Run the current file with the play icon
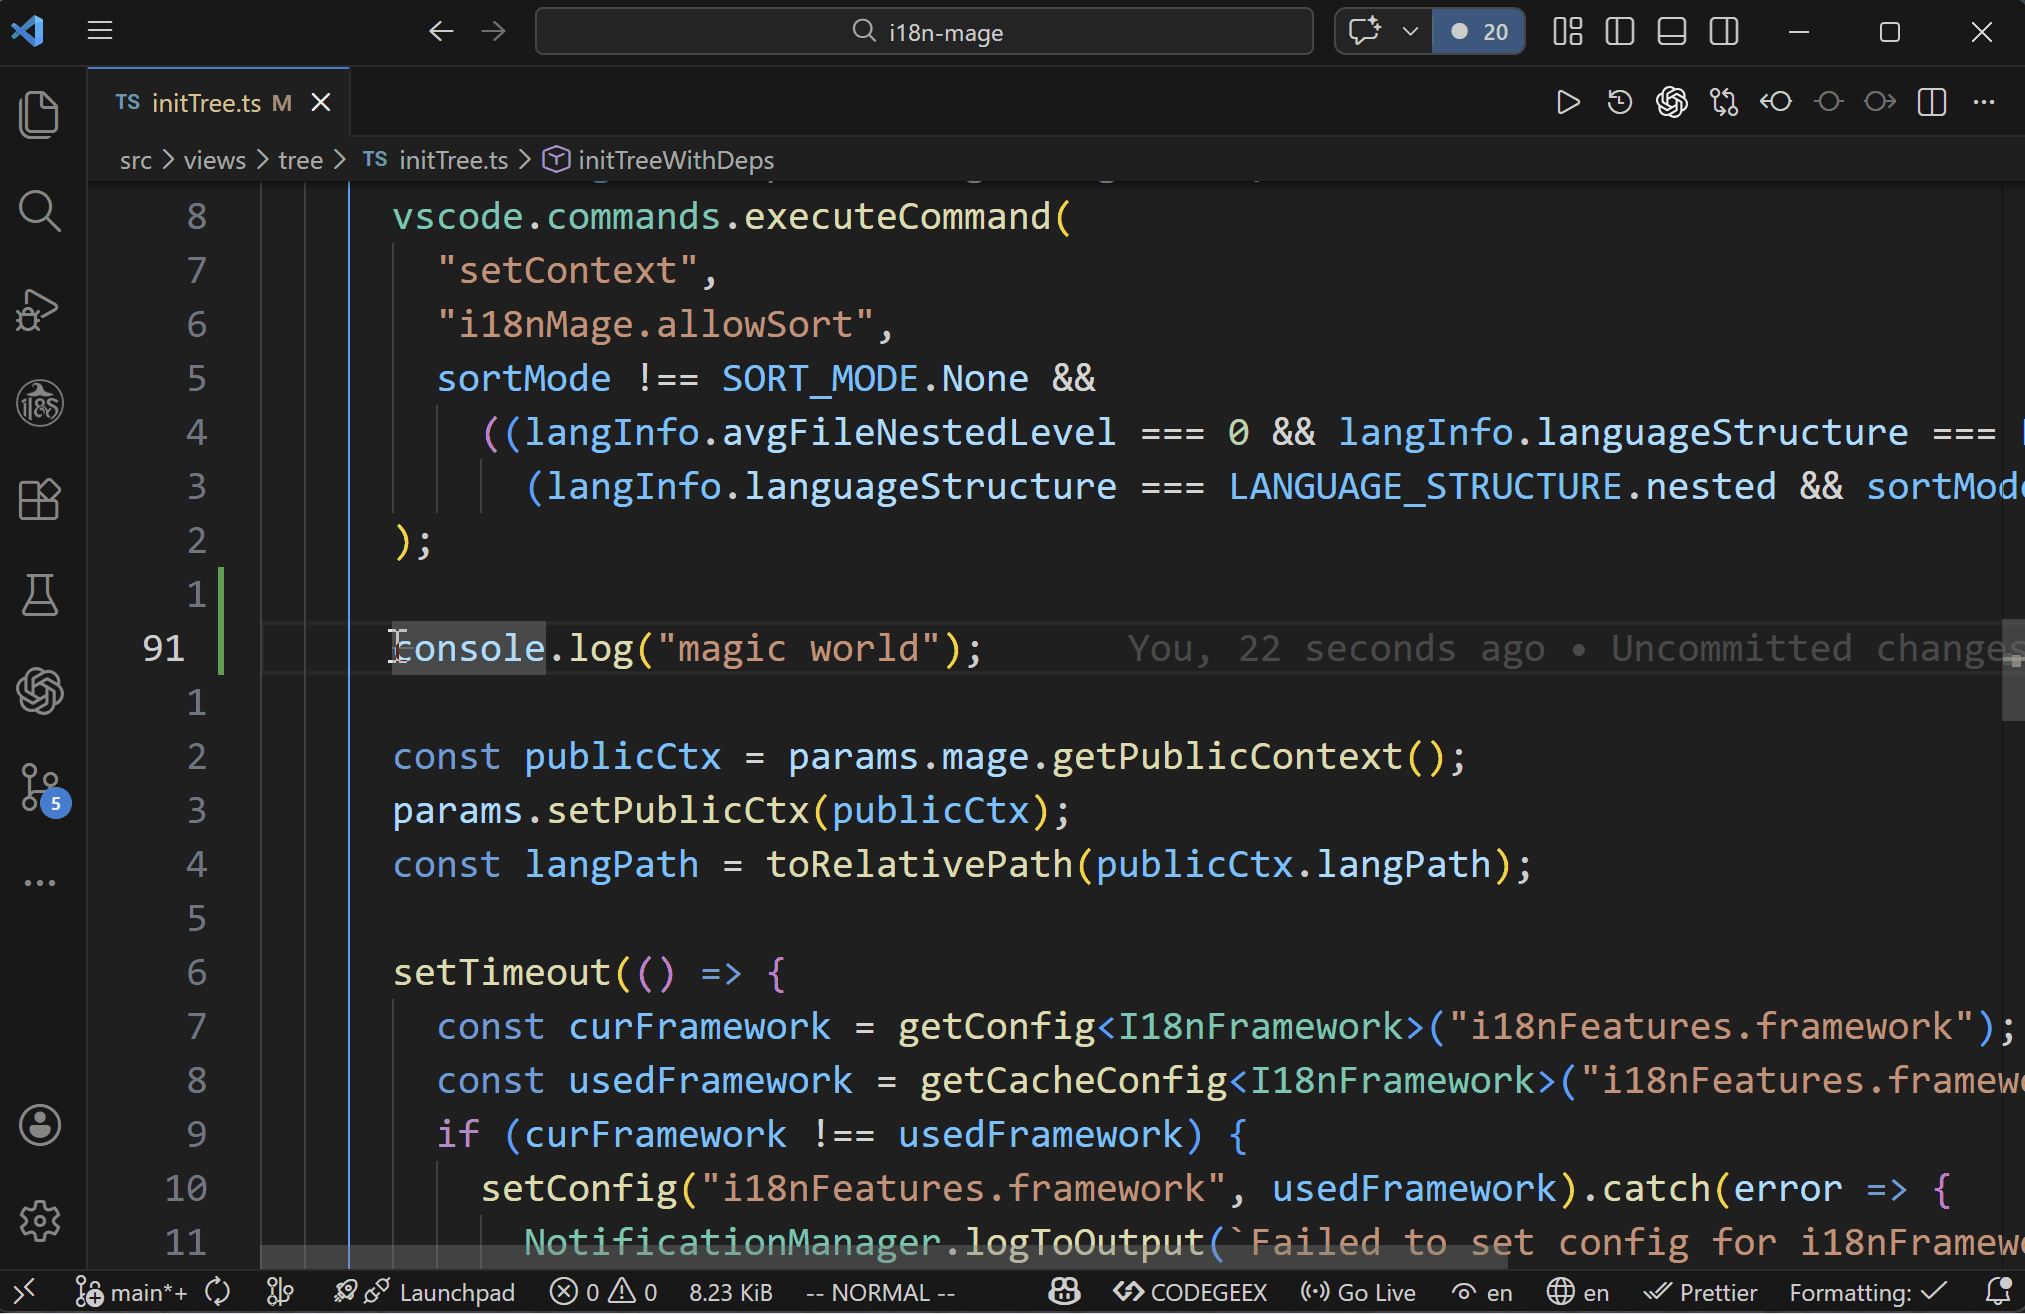The height and width of the screenshot is (1314, 2025). point(1568,101)
